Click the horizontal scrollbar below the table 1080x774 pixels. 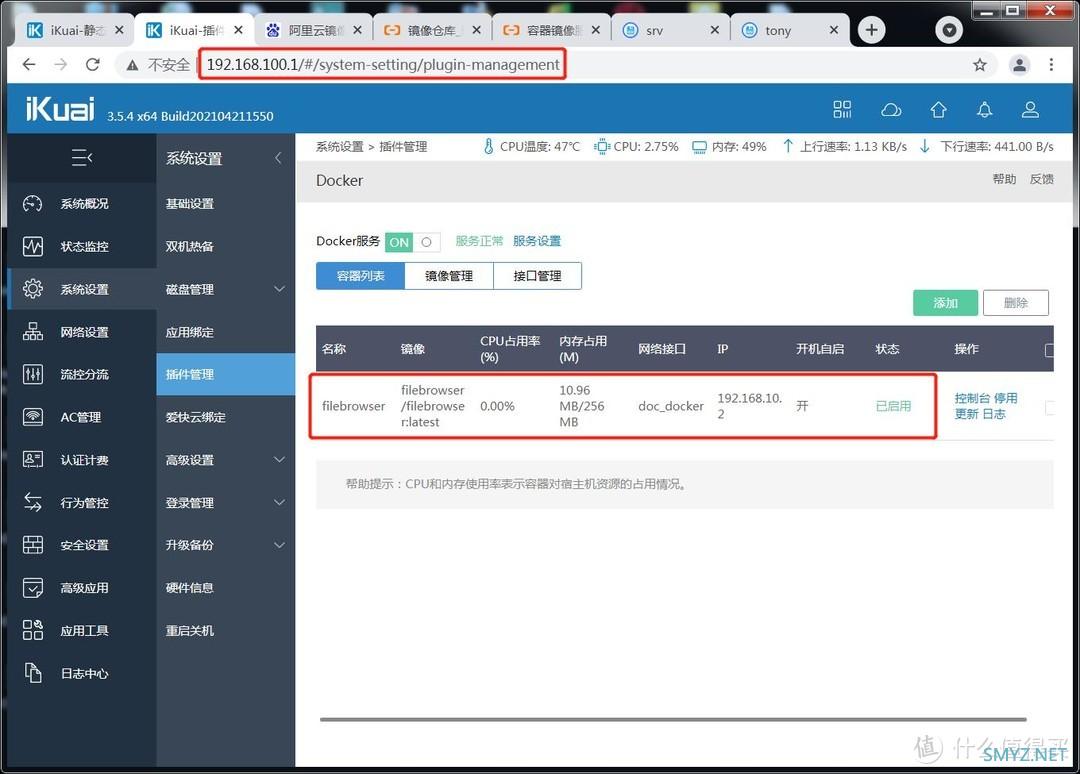pos(673,720)
